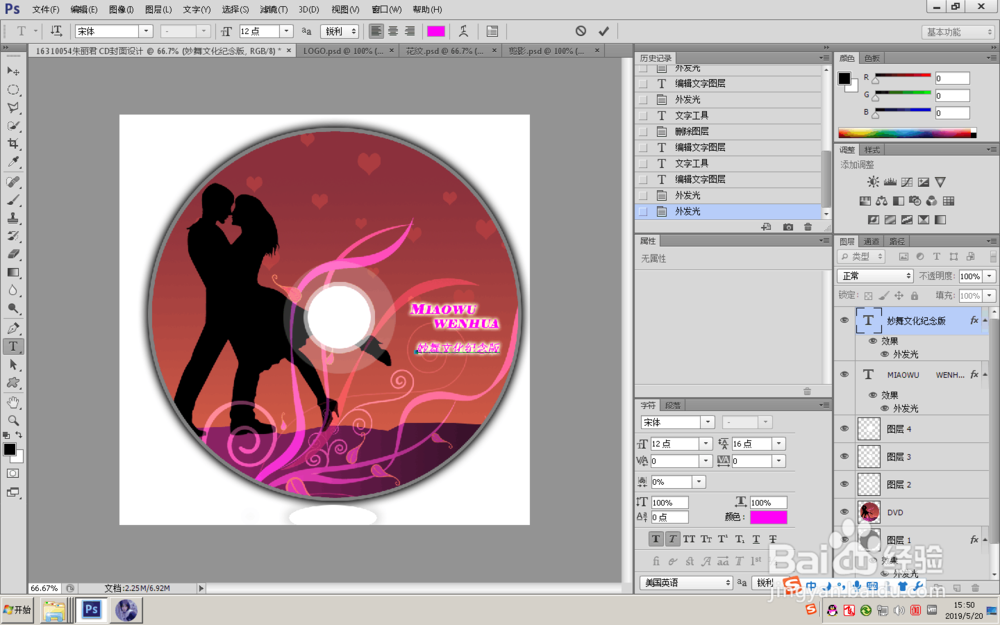The height and width of the screenshot is (625, 1000).
Task: Select the Eraser tool
Action: coord(13,254)
